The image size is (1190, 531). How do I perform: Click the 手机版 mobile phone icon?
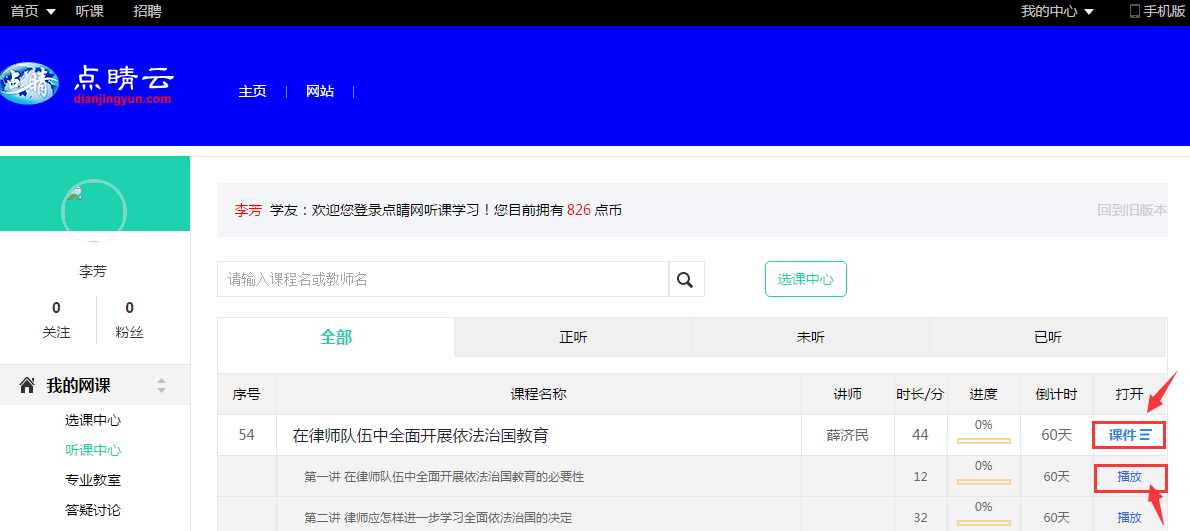1134,11
